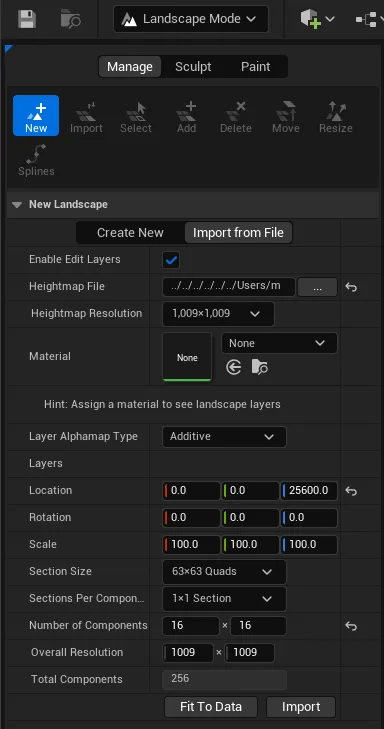This screenshot has height=729, width=384.
Task: Click the Location X value field
Action: (191, 491)
